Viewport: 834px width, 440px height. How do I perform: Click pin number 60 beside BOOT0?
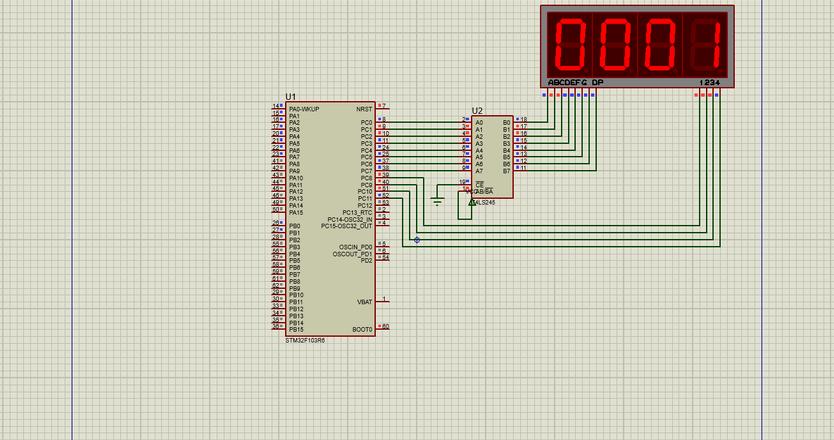pos(386,327)
